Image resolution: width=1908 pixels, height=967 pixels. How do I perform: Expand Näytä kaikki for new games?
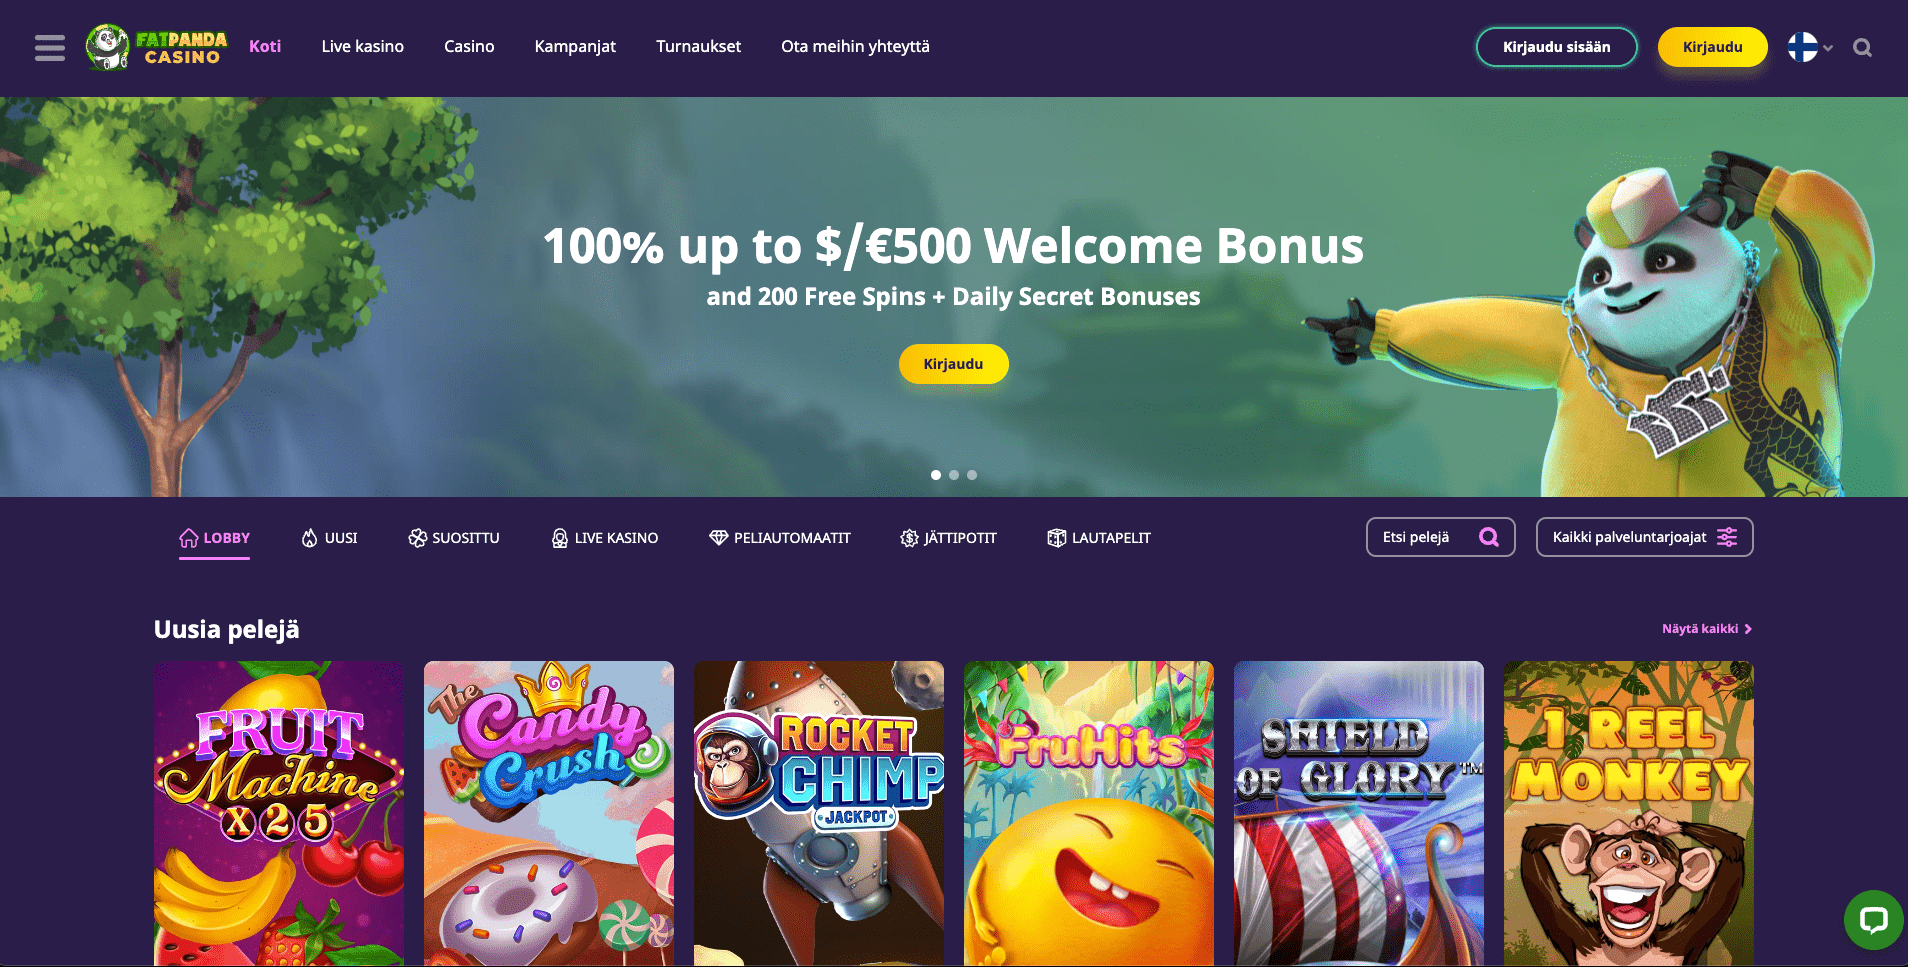pos(1707,629)
